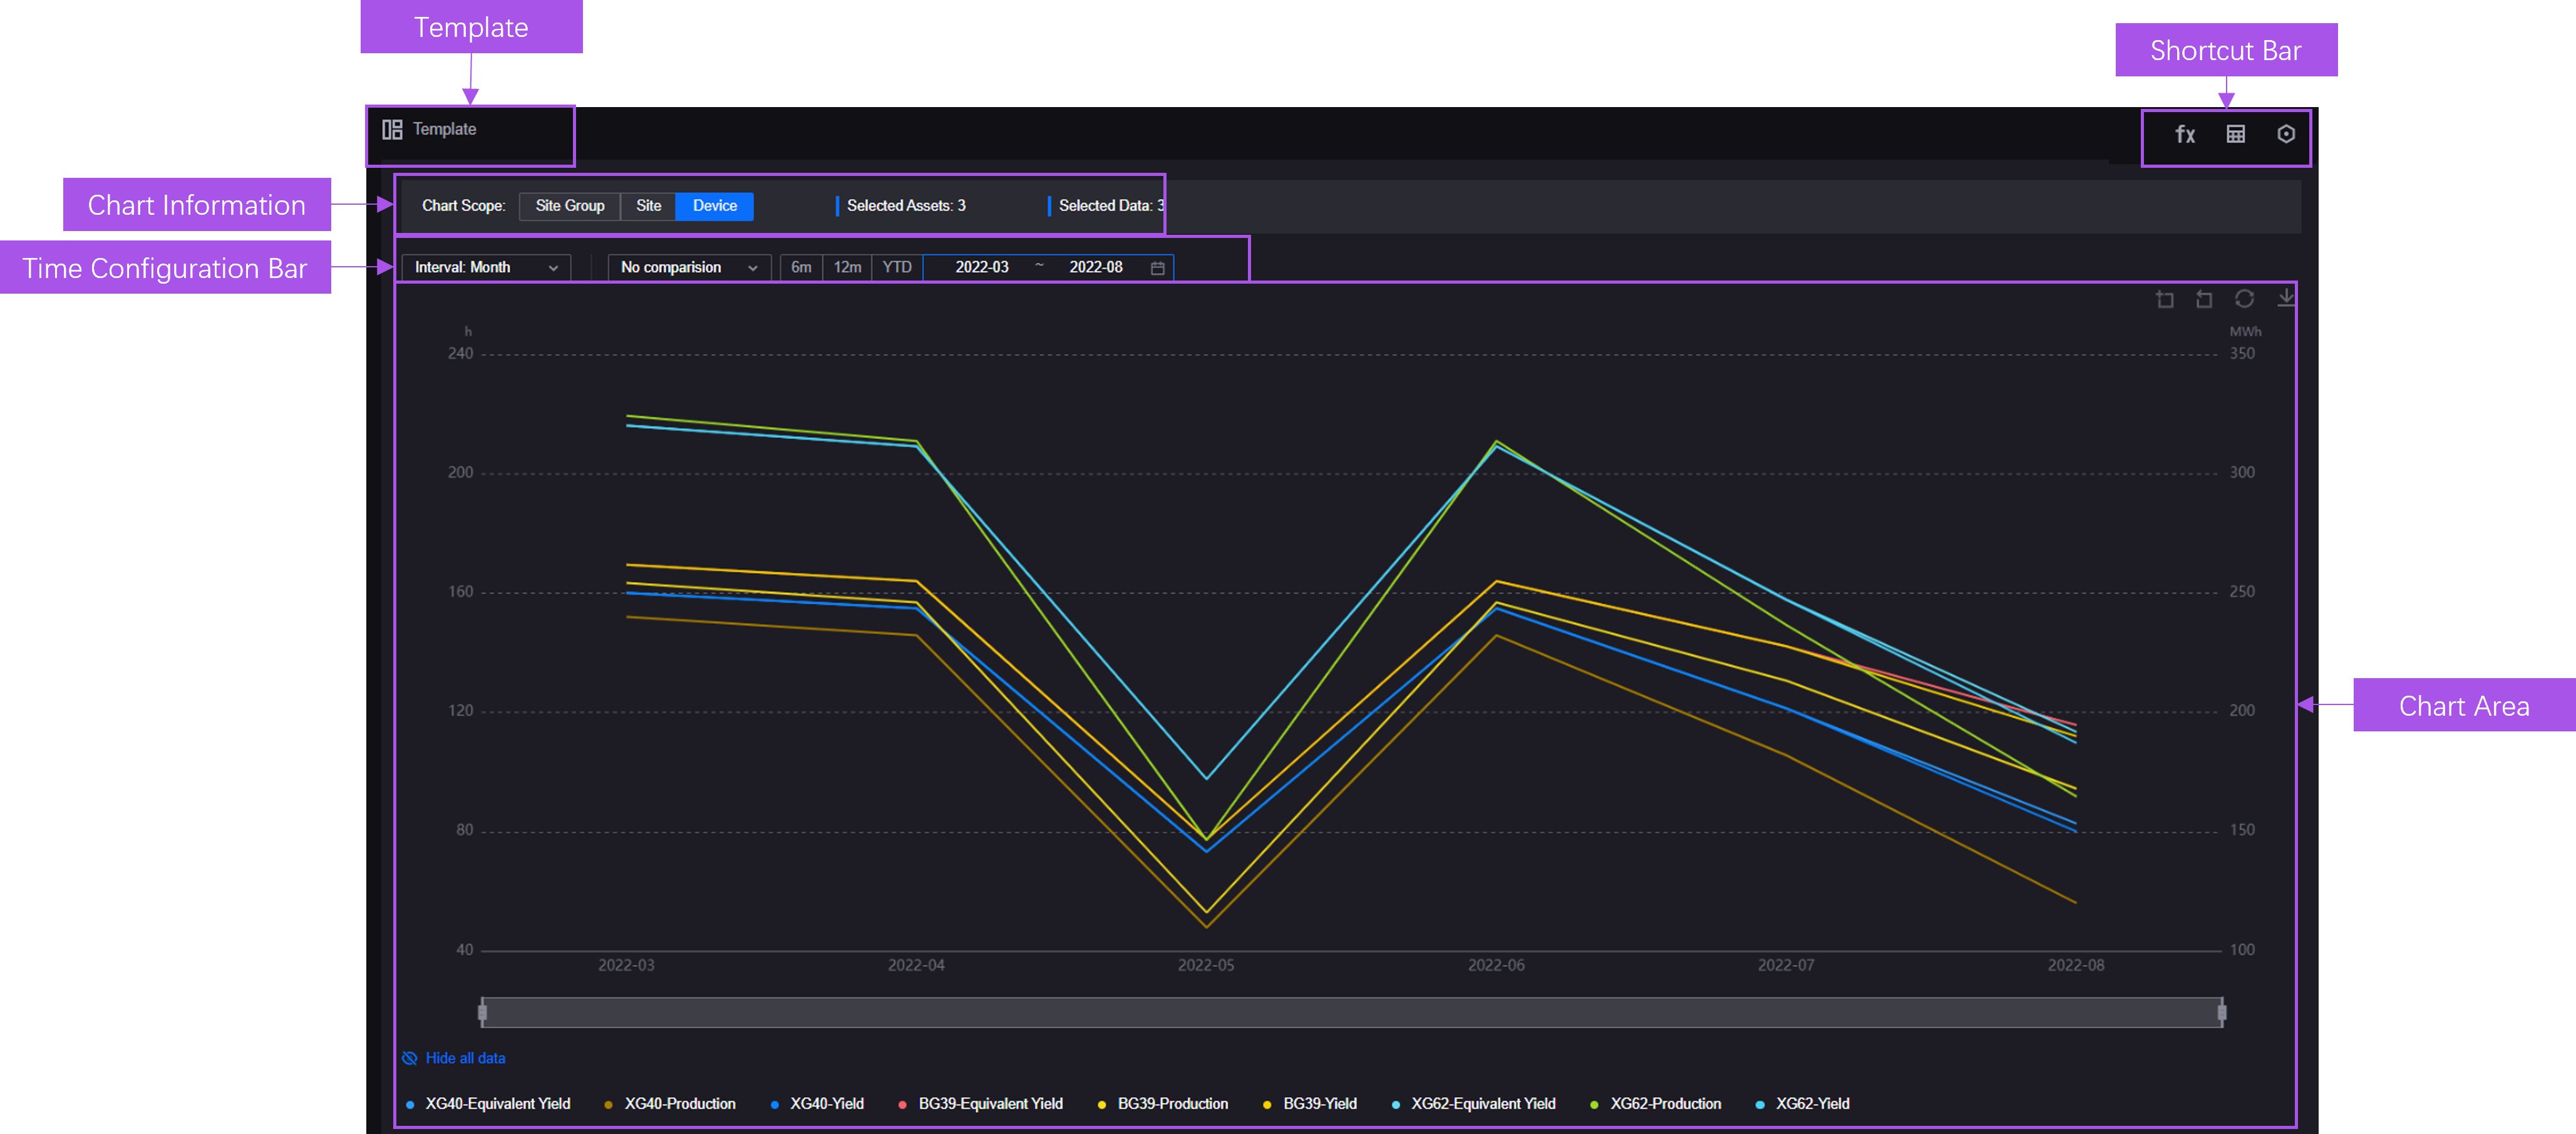The width and height of the screenshot is (2576, 1134).
Task: Switch Chart Scope to Site
Action: [648, 206]
